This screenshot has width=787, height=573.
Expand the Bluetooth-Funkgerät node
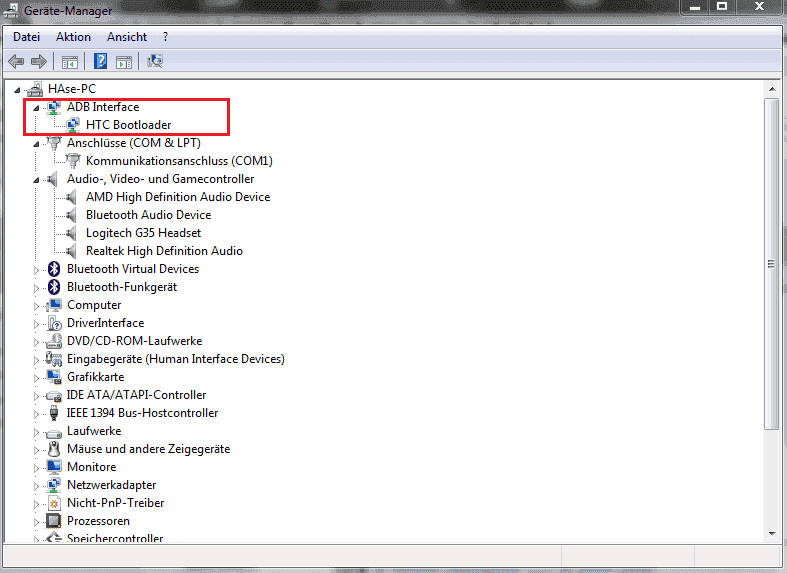[36, 288]
